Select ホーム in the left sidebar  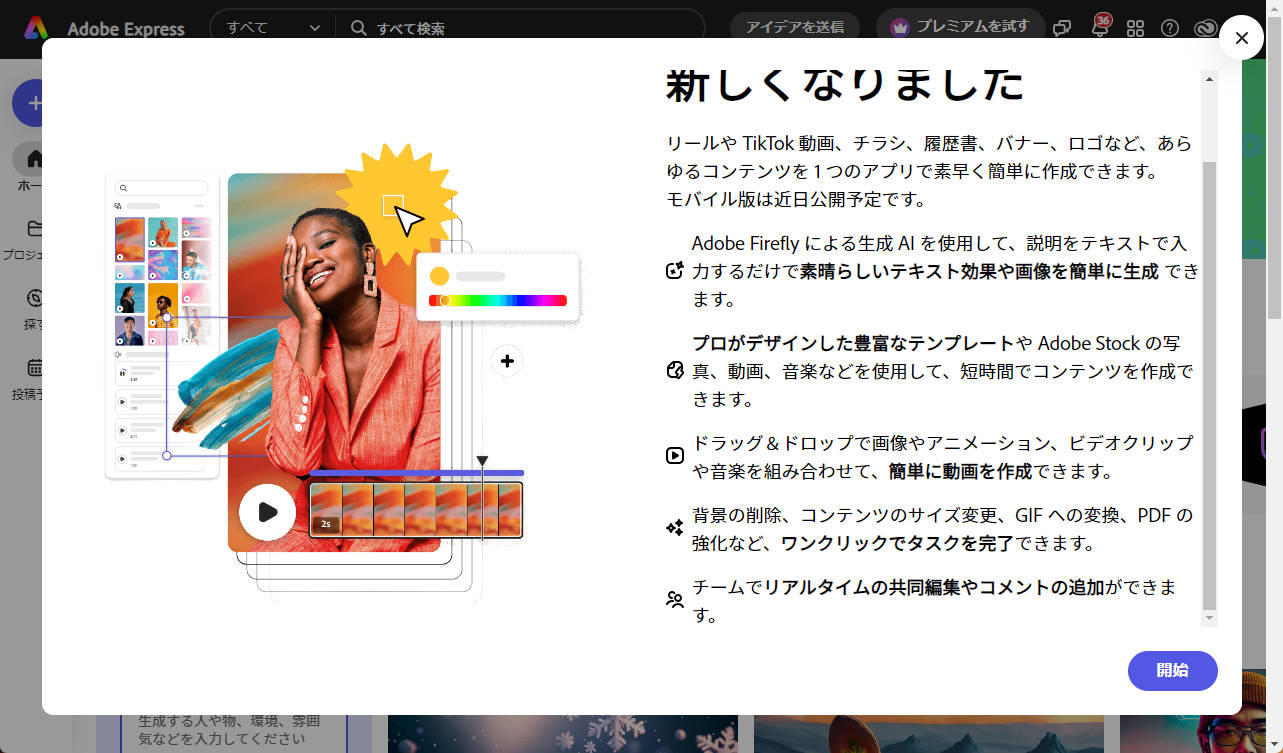tap(33, 158)
